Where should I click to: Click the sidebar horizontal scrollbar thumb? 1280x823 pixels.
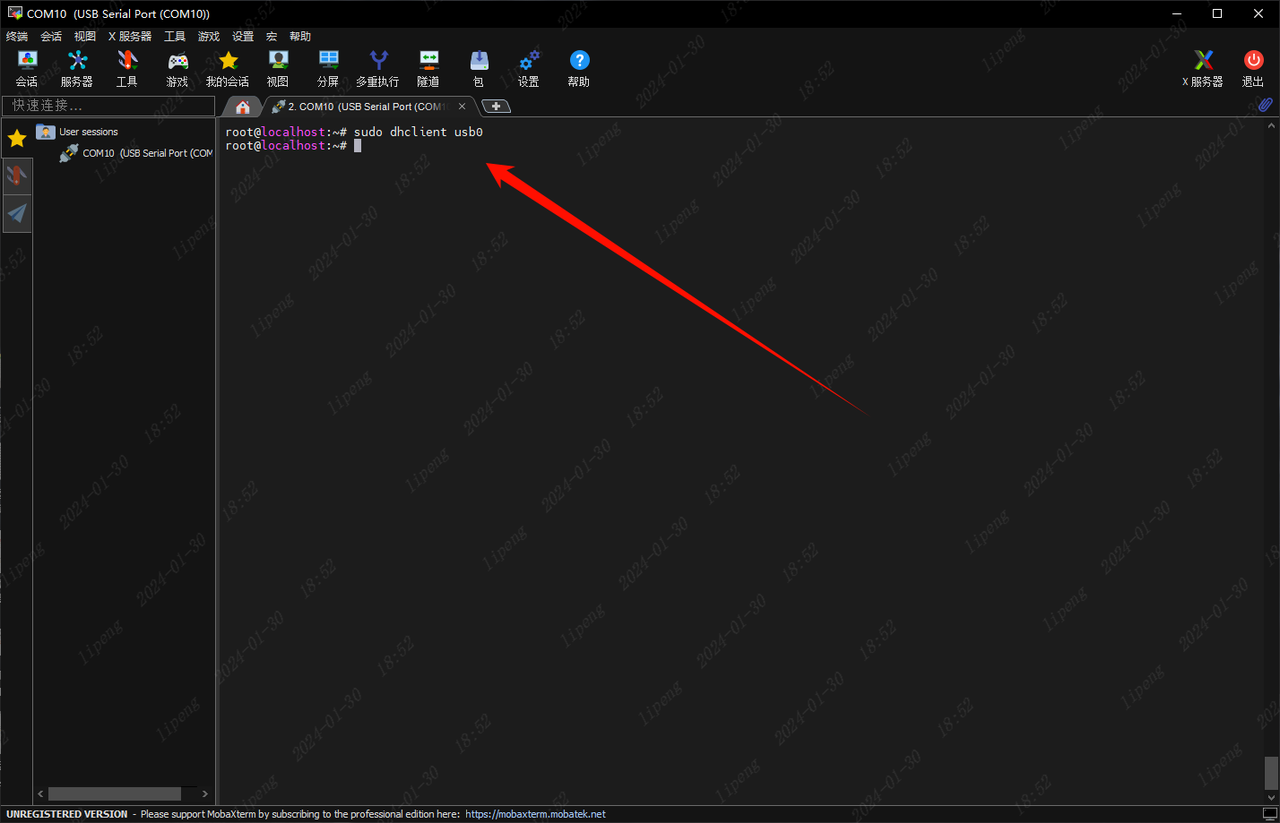pyautogui.click(x=115, y=794)
